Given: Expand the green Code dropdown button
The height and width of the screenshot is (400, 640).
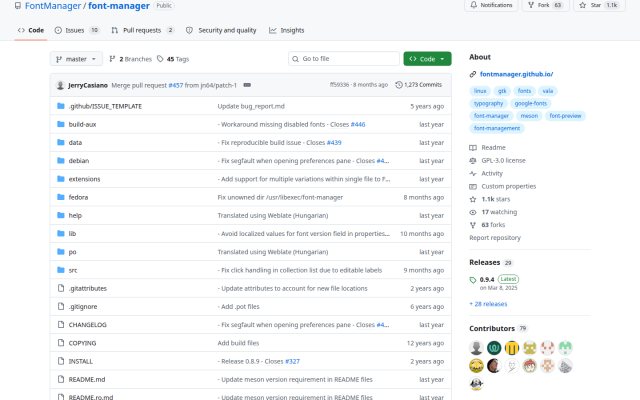Looking at the screenshot, I should [427, 59].
